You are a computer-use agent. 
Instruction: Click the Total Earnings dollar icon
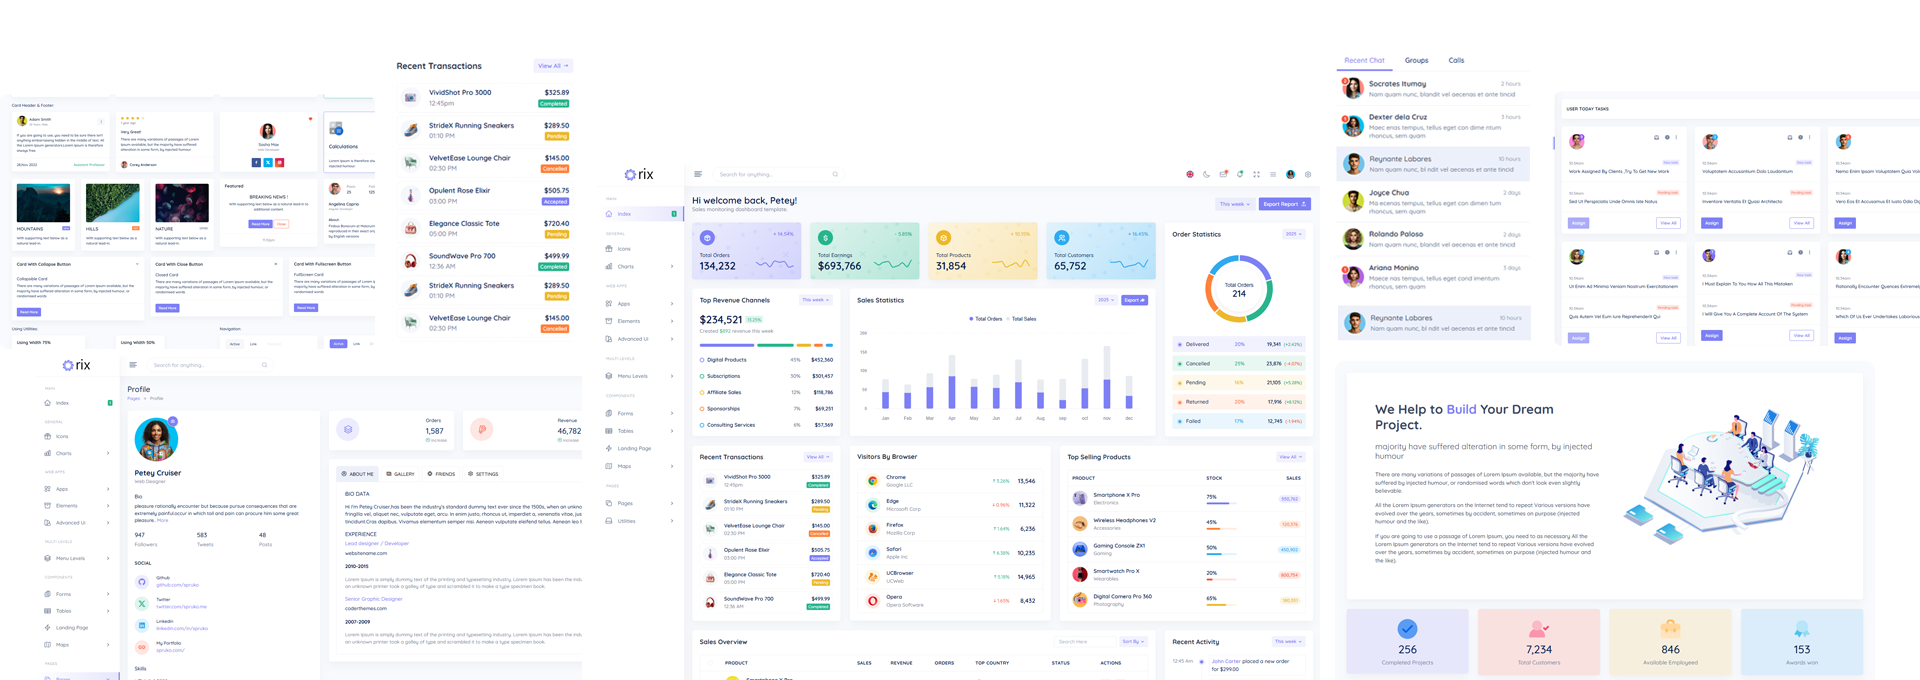825,238
